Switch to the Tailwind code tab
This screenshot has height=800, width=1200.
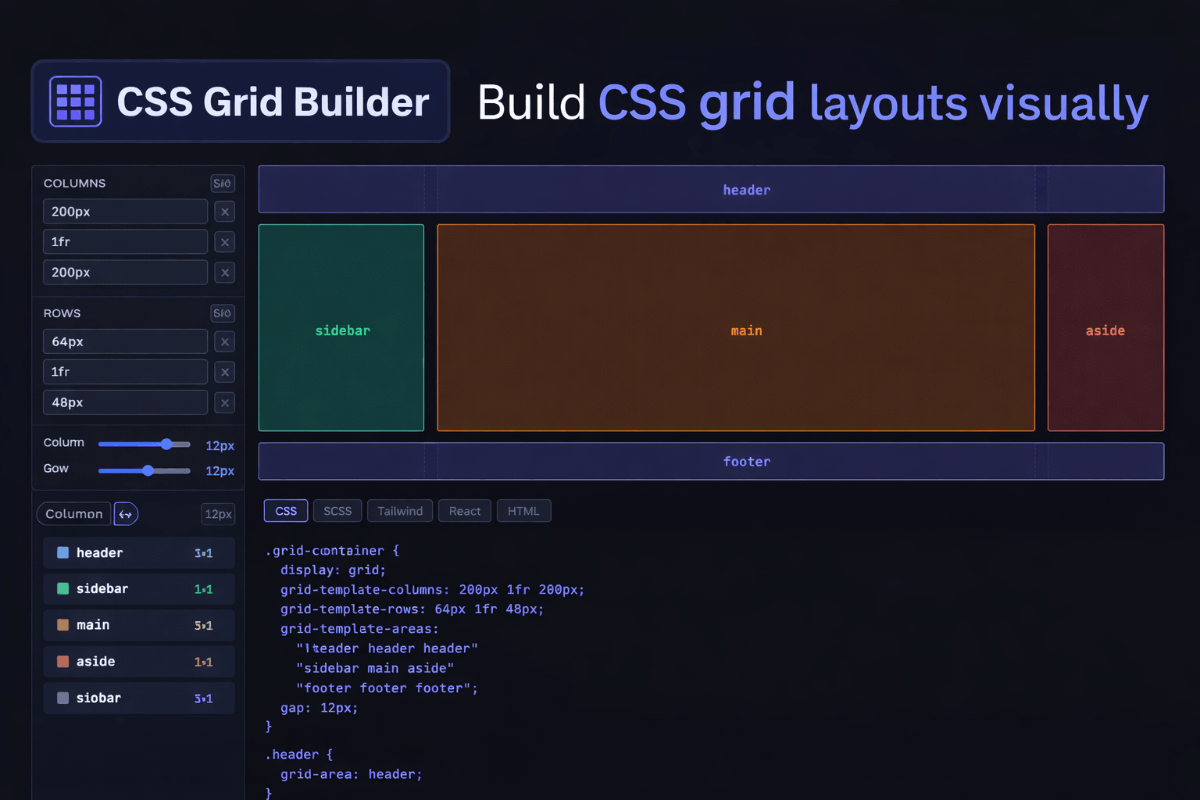(400, 511)
